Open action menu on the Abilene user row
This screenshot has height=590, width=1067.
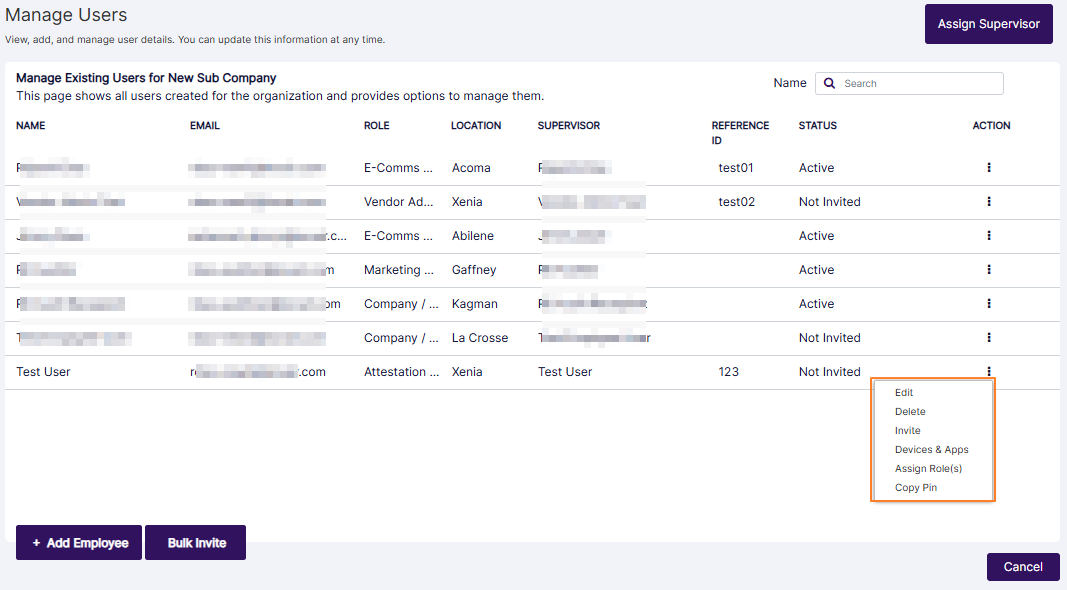[x=988, y=235]
